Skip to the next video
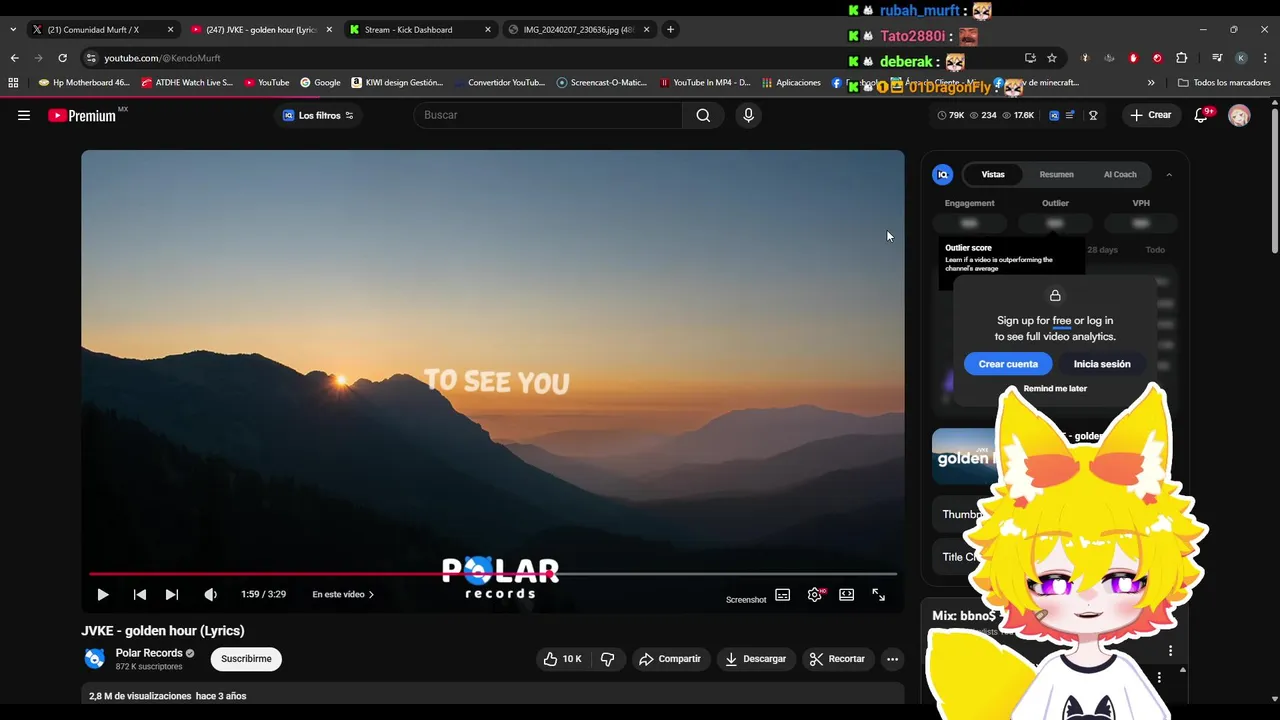 pos(172,594)
